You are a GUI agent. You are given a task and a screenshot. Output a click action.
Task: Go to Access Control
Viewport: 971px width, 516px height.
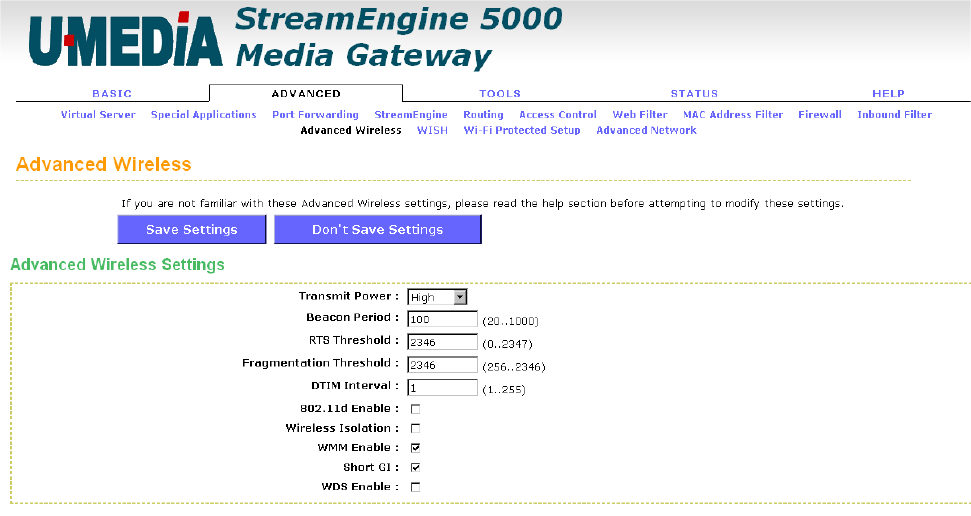pos(558,115)
